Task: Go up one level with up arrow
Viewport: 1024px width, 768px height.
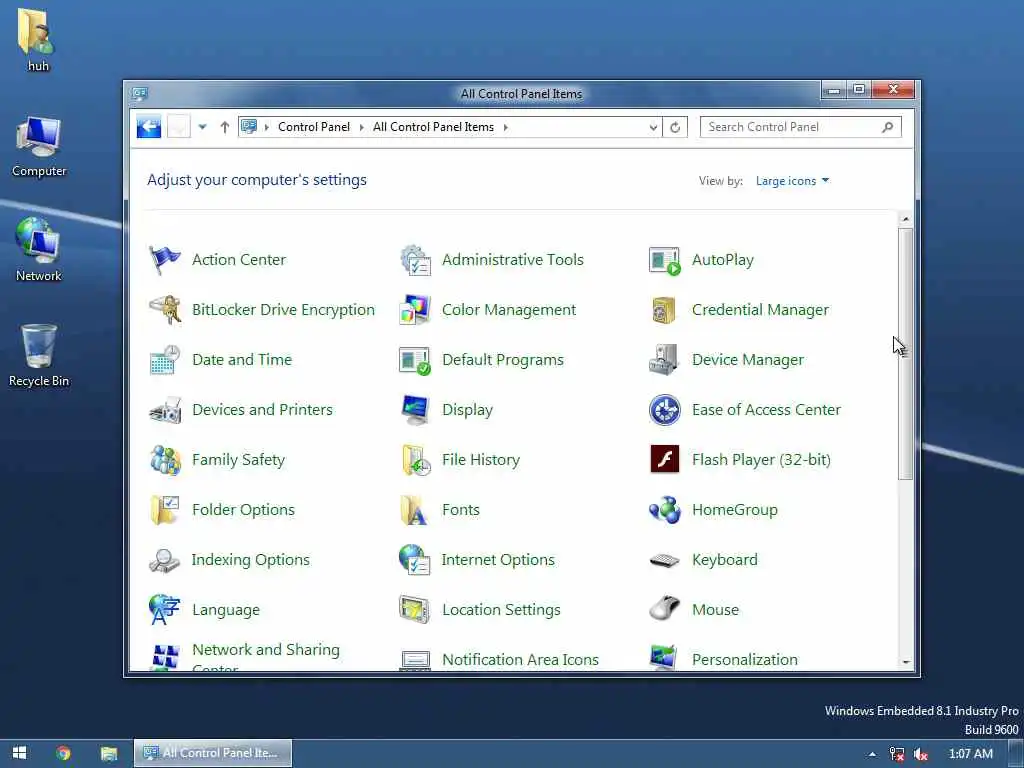Action: click(225, 127)
